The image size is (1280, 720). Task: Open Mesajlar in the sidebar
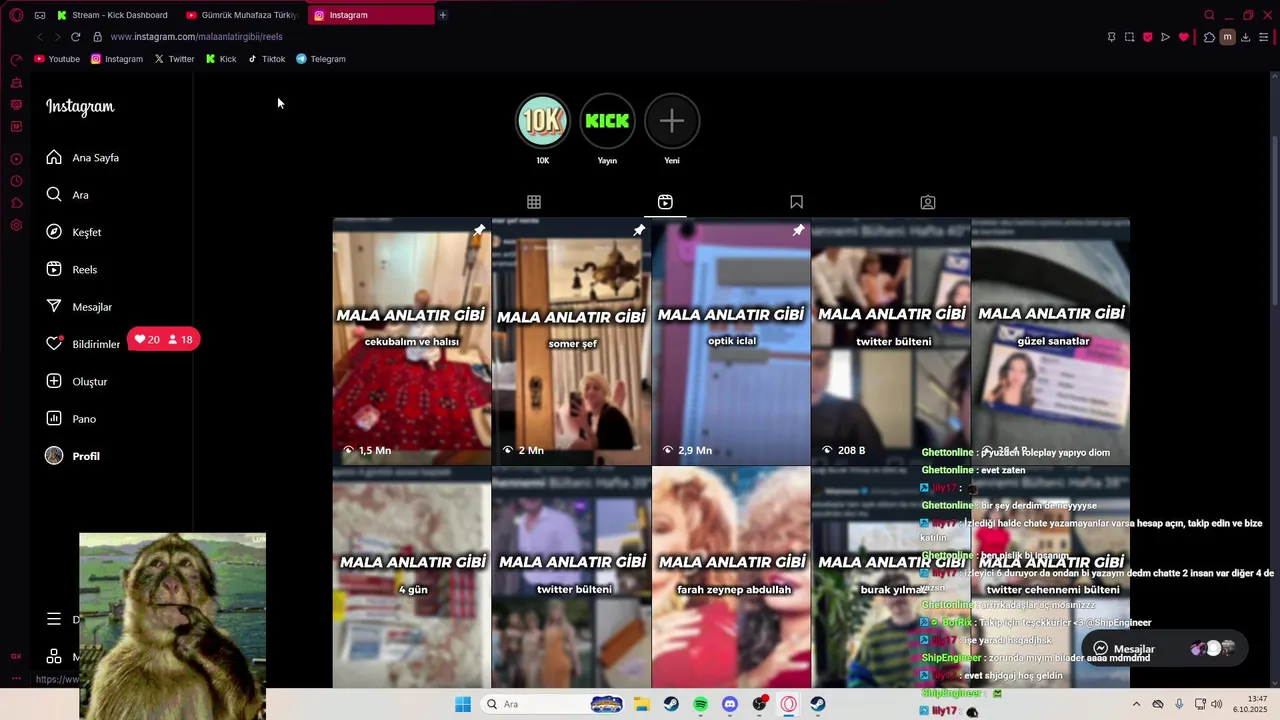coord(79,307)
